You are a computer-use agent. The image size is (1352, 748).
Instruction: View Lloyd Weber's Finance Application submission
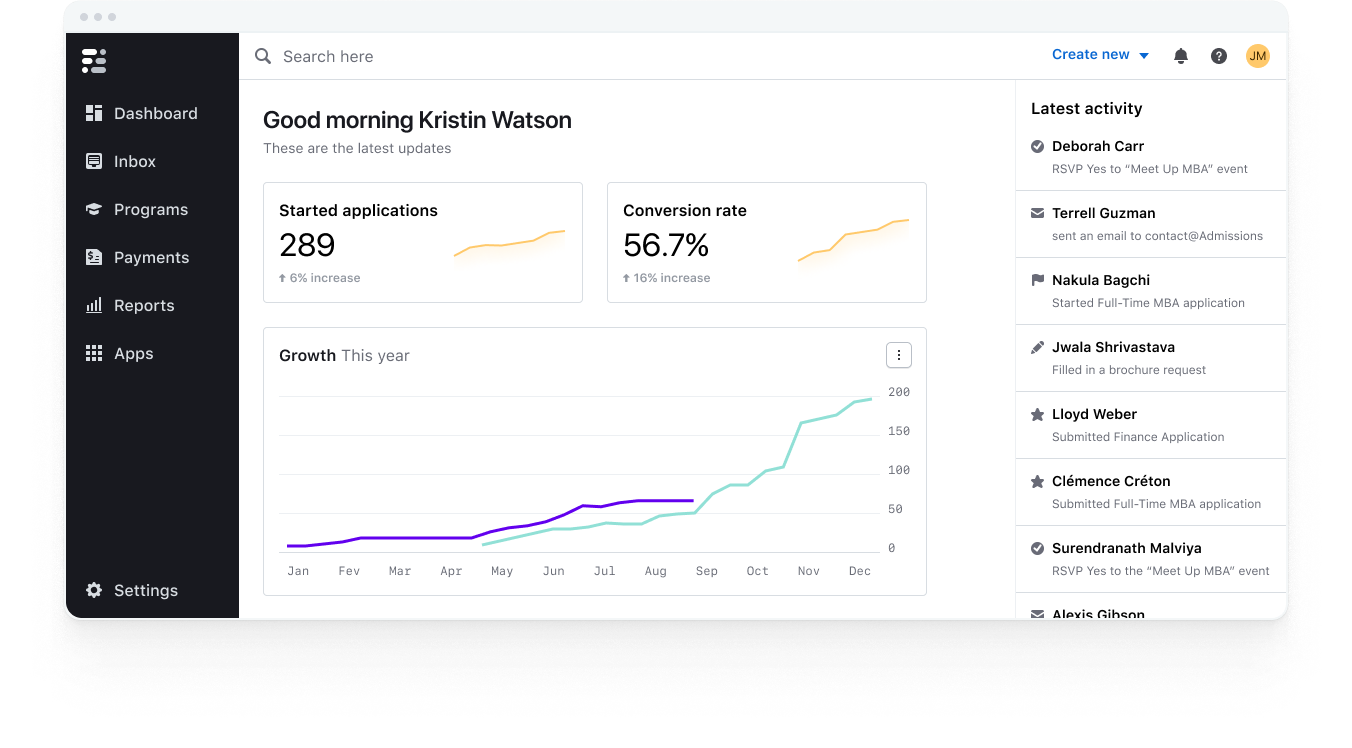[1151, 425]
